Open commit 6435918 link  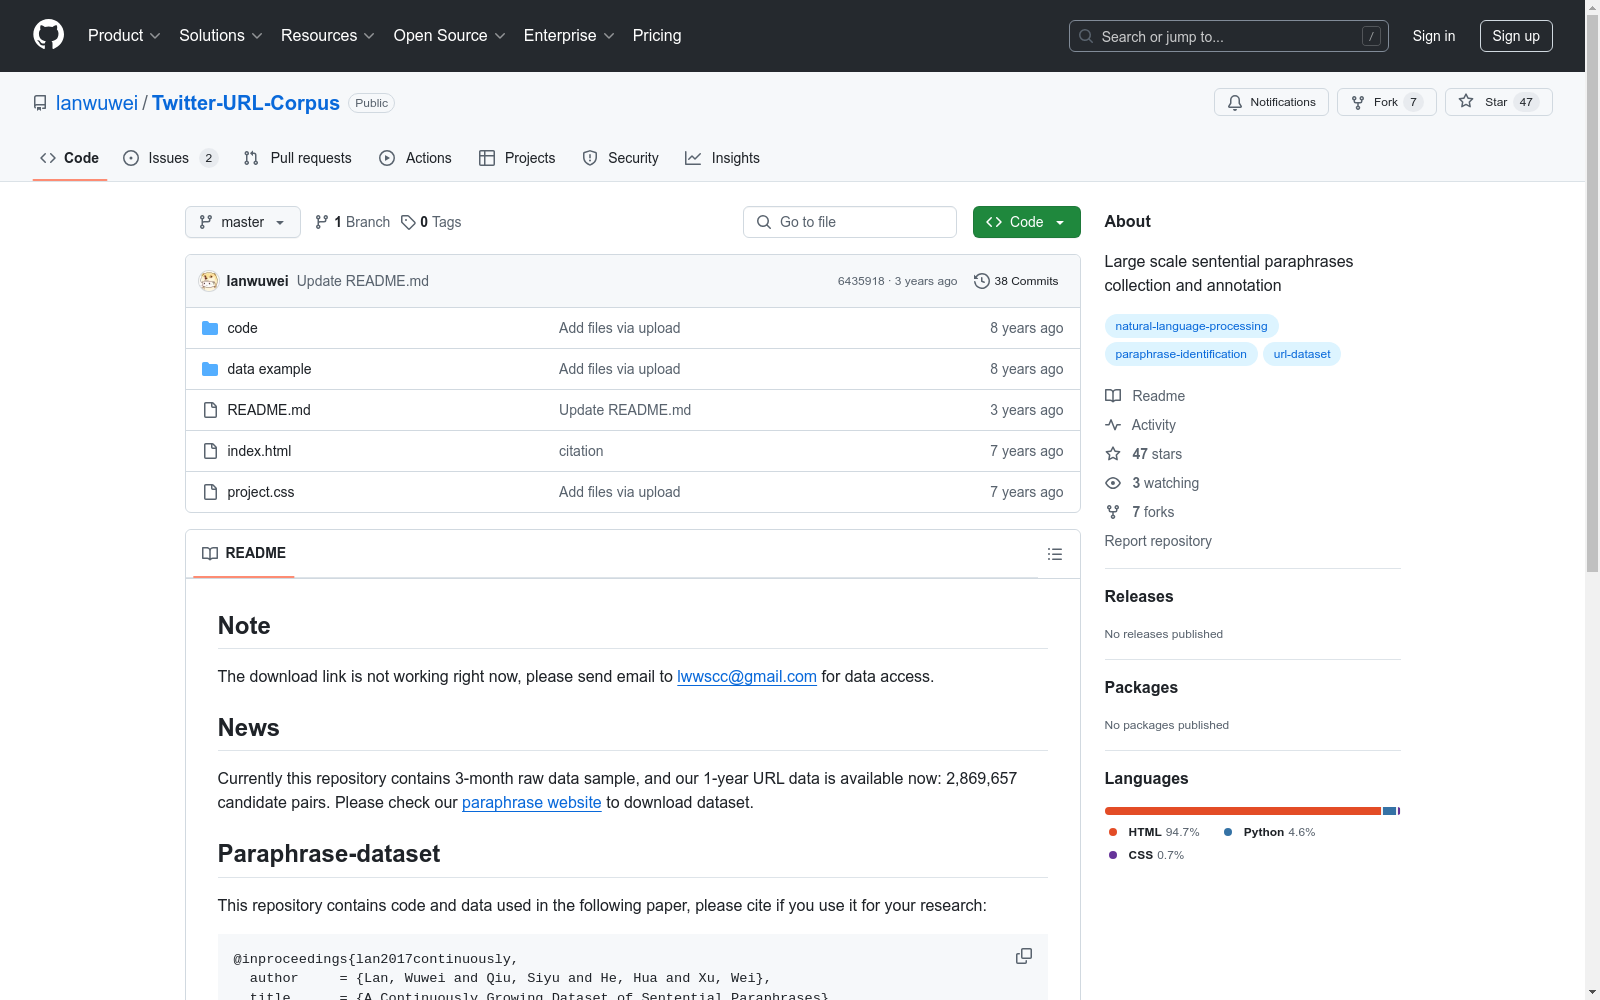861,281
